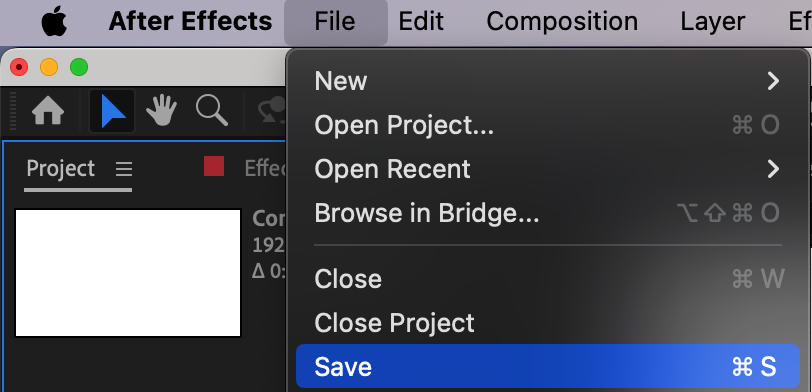Click the red Effect Controls label square
This screenshot has height=392, width=812.
(214, 166)
